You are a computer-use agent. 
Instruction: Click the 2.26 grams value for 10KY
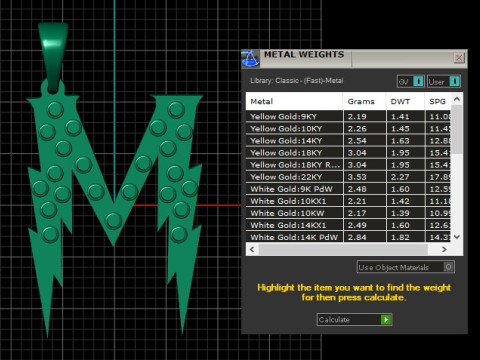357,128
